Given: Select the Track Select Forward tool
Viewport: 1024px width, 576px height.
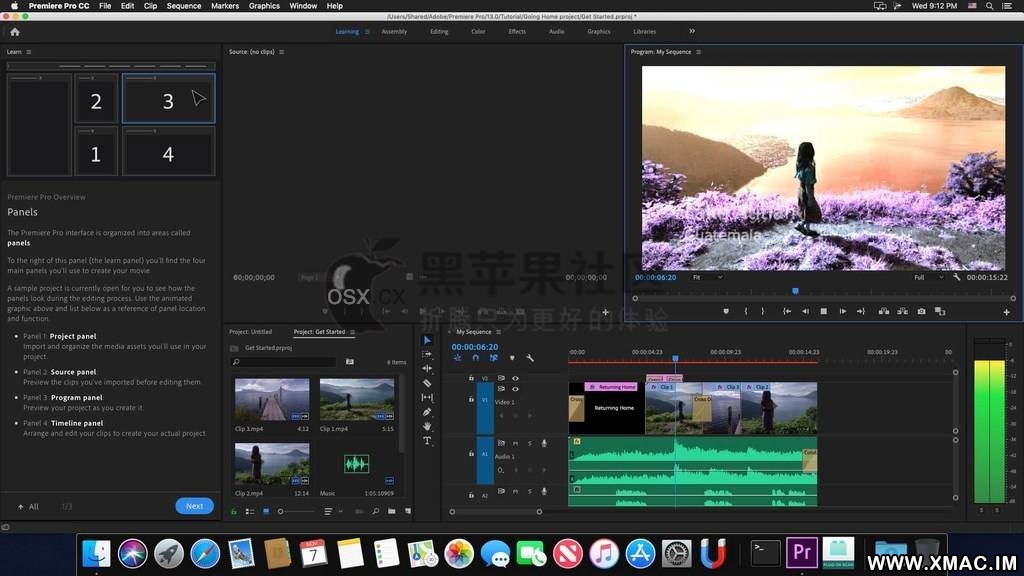Looking at the screenshot, I should point(427,354).
